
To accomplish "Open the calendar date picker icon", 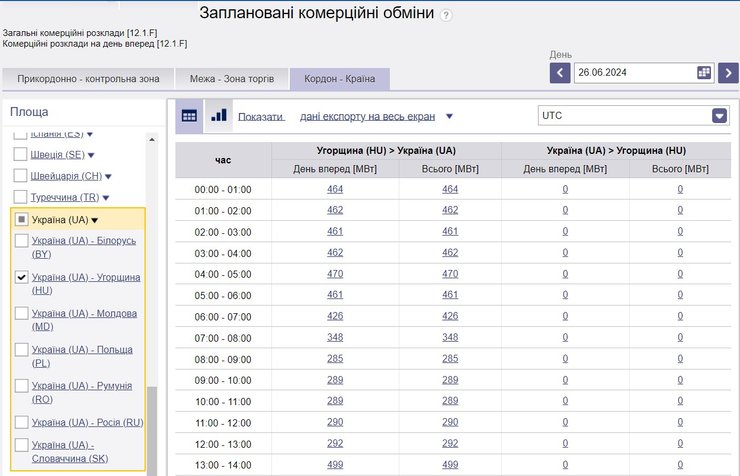I will [x=704, y=72].
